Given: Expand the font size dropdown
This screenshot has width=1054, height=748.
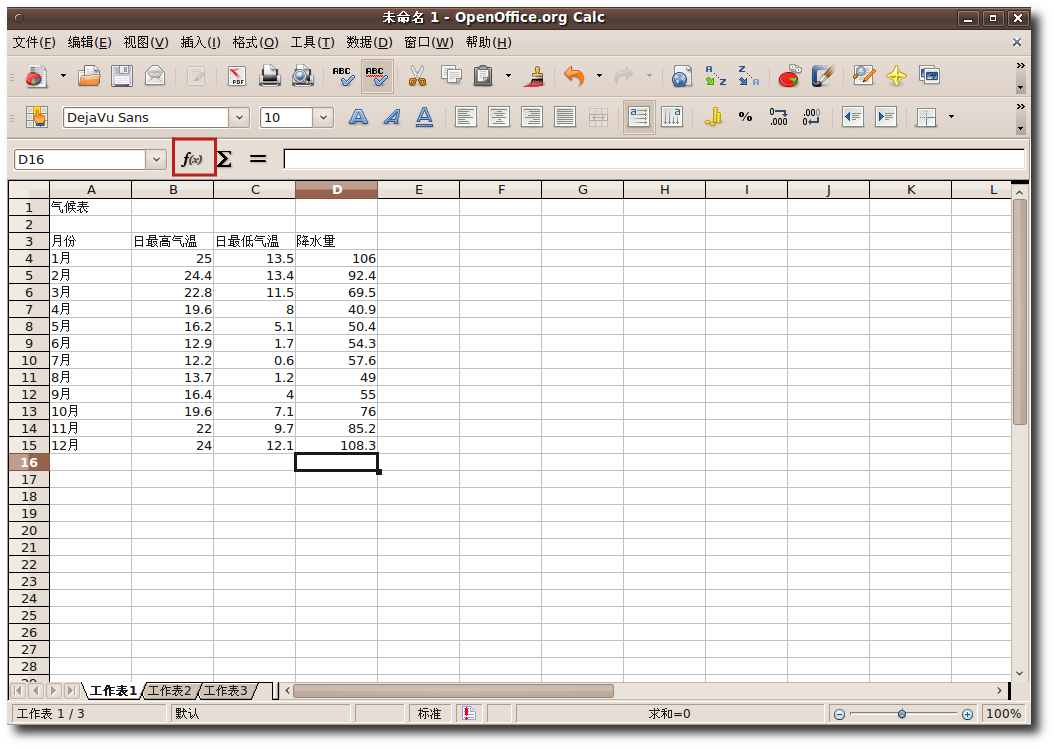Looking at the screenshot, I should click(323, 118).
